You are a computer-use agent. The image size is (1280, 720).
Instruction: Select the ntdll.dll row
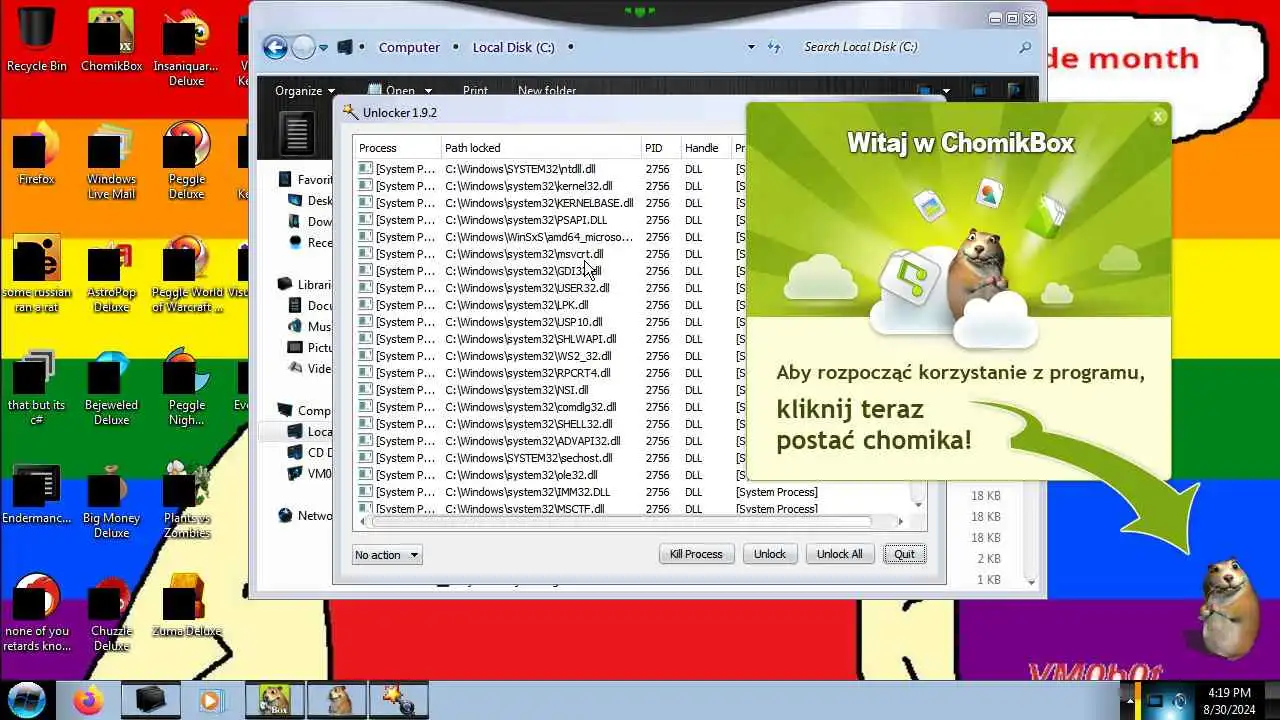click(548, 169)
